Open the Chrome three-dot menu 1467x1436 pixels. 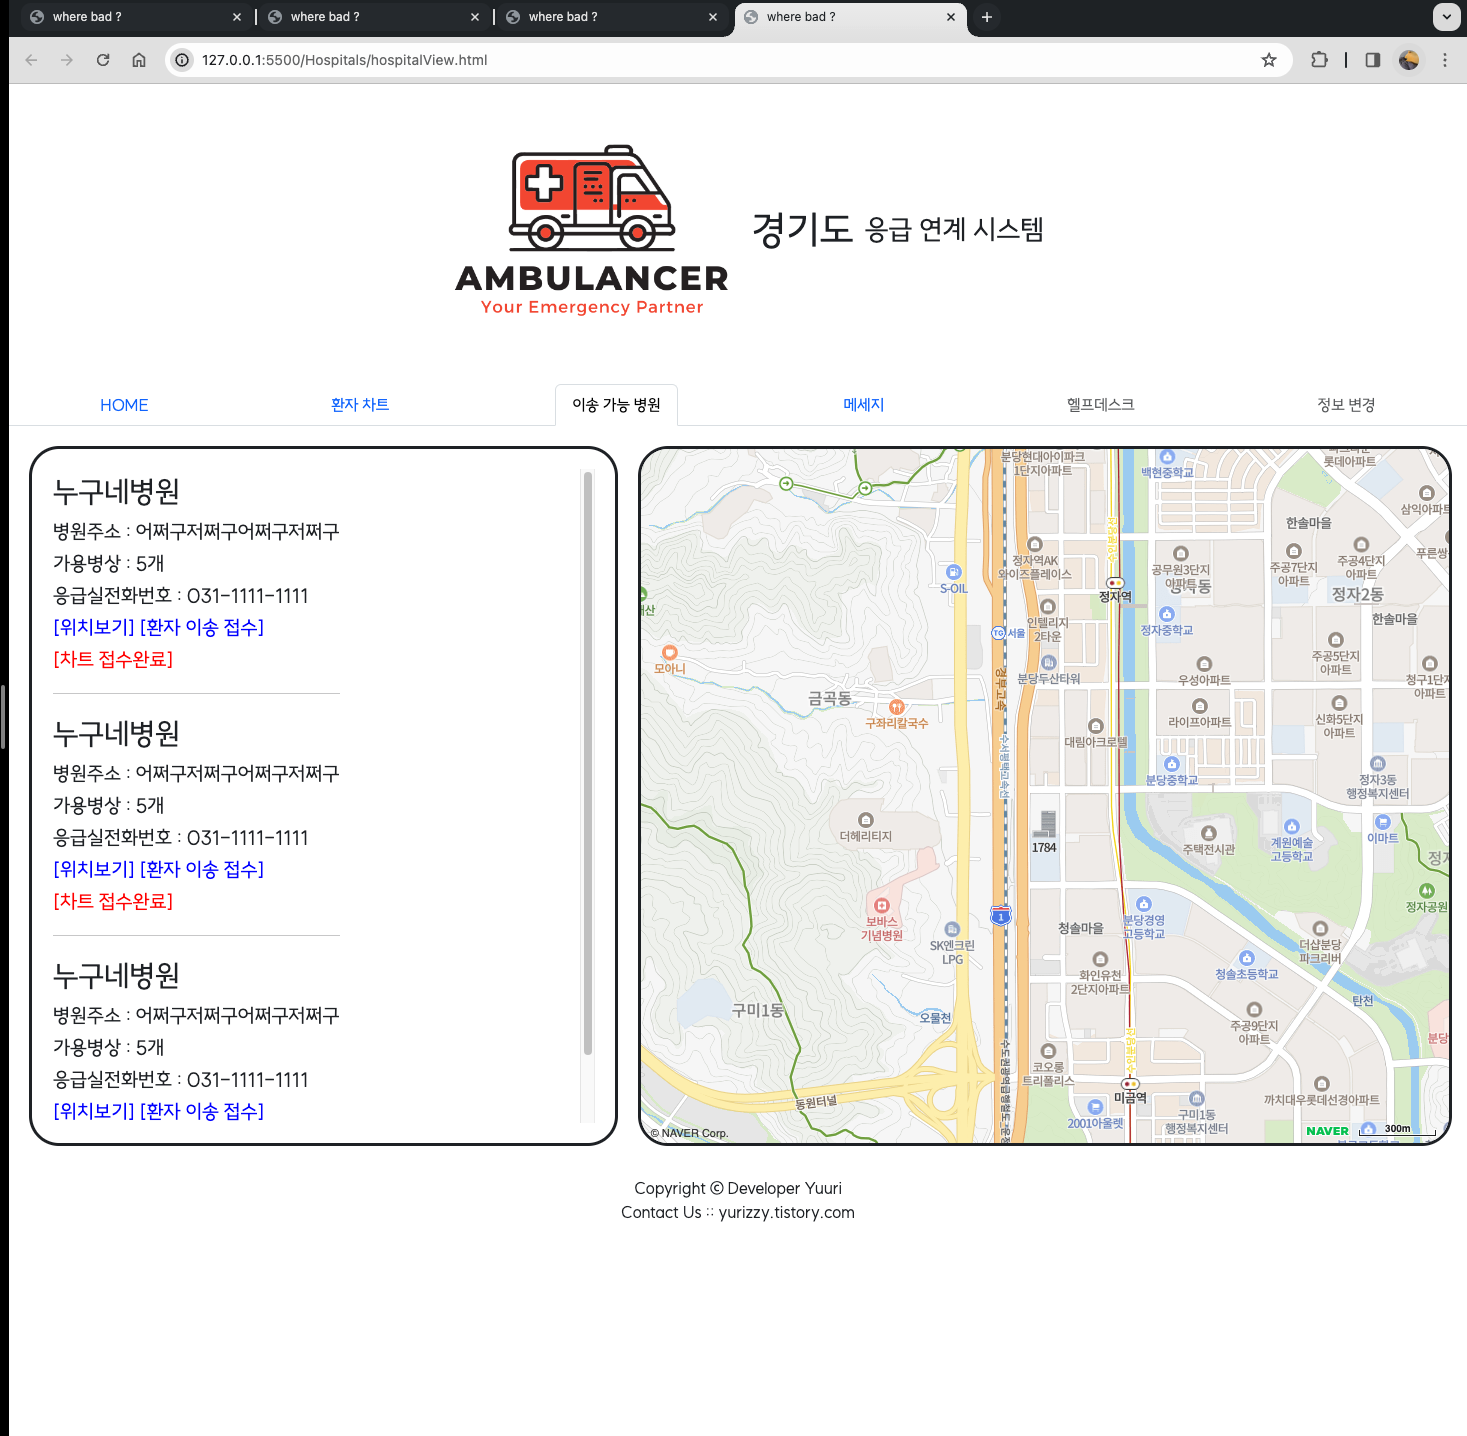[1445, 60]
